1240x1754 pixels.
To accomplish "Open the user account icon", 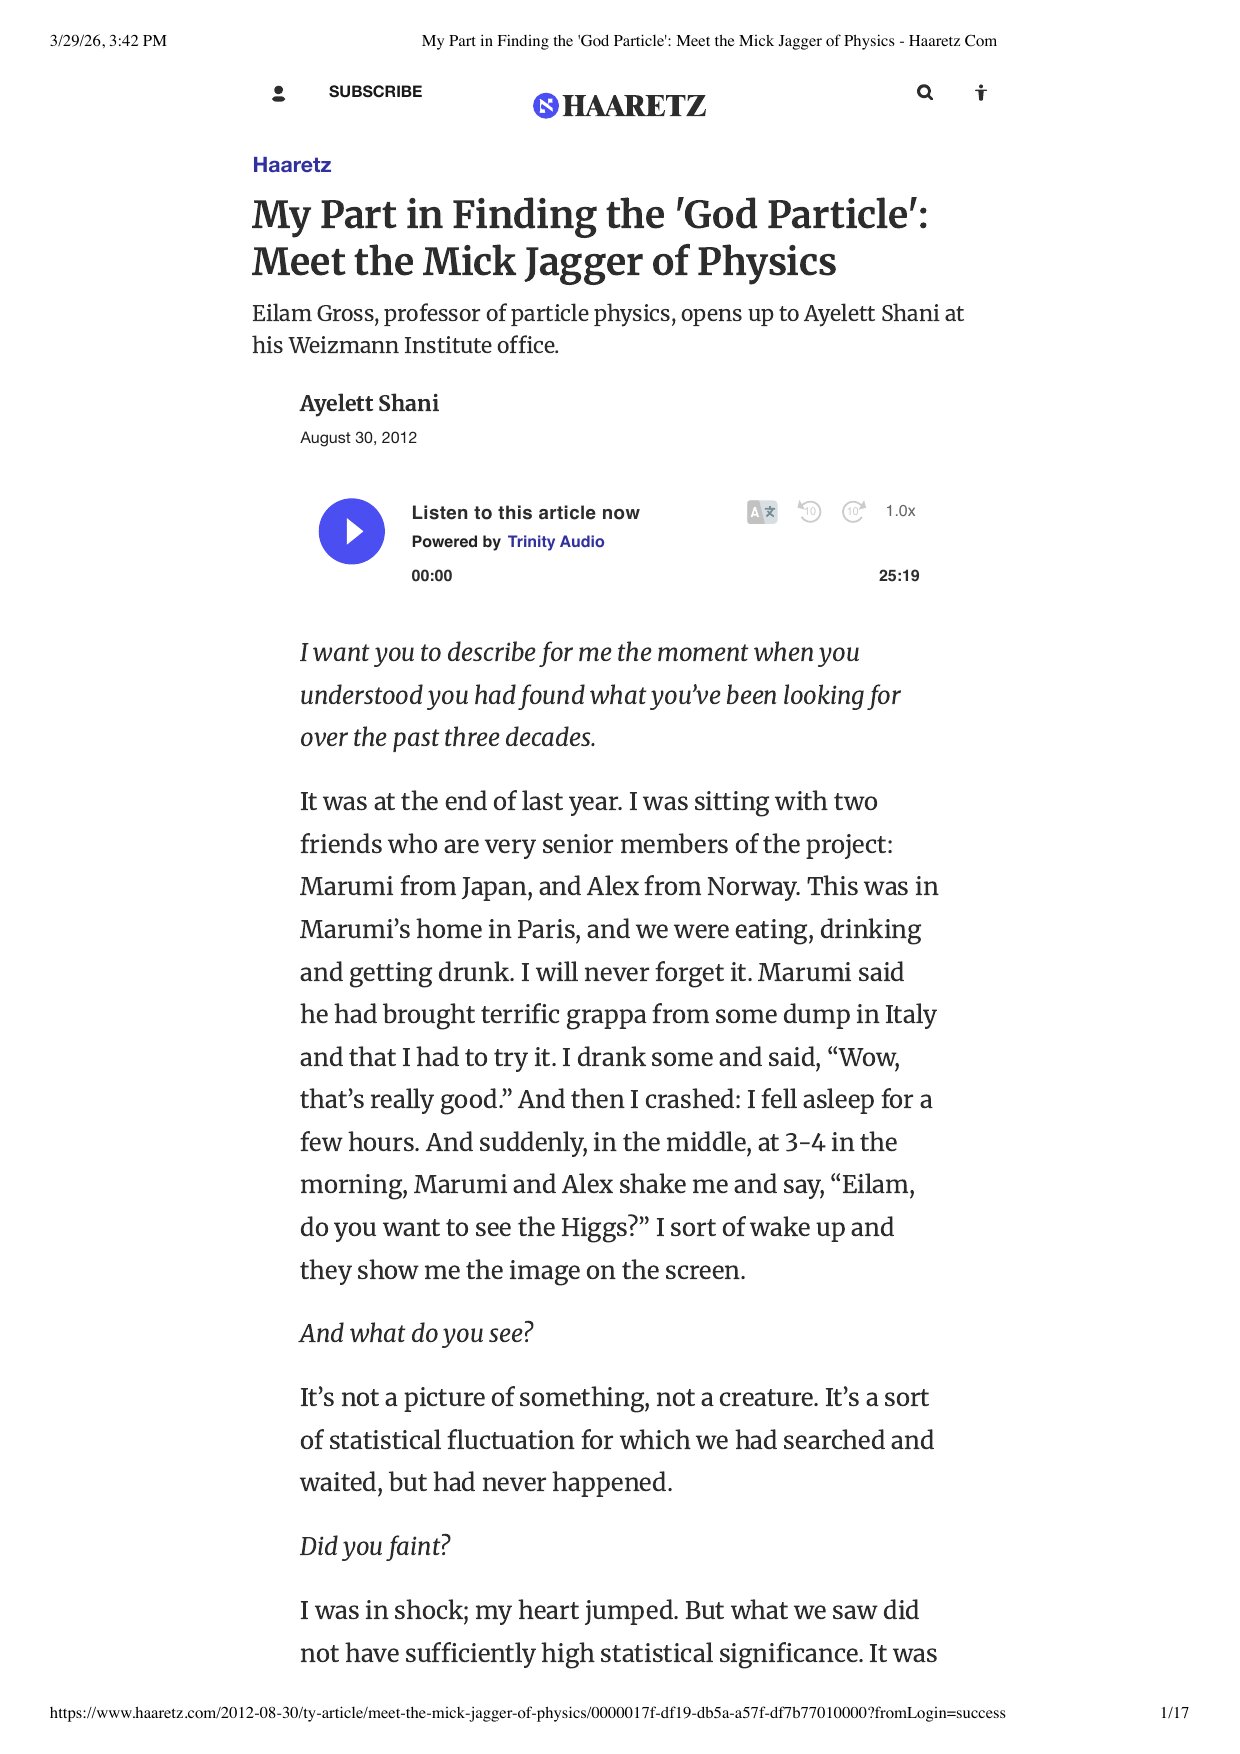I will pos(279,94).
